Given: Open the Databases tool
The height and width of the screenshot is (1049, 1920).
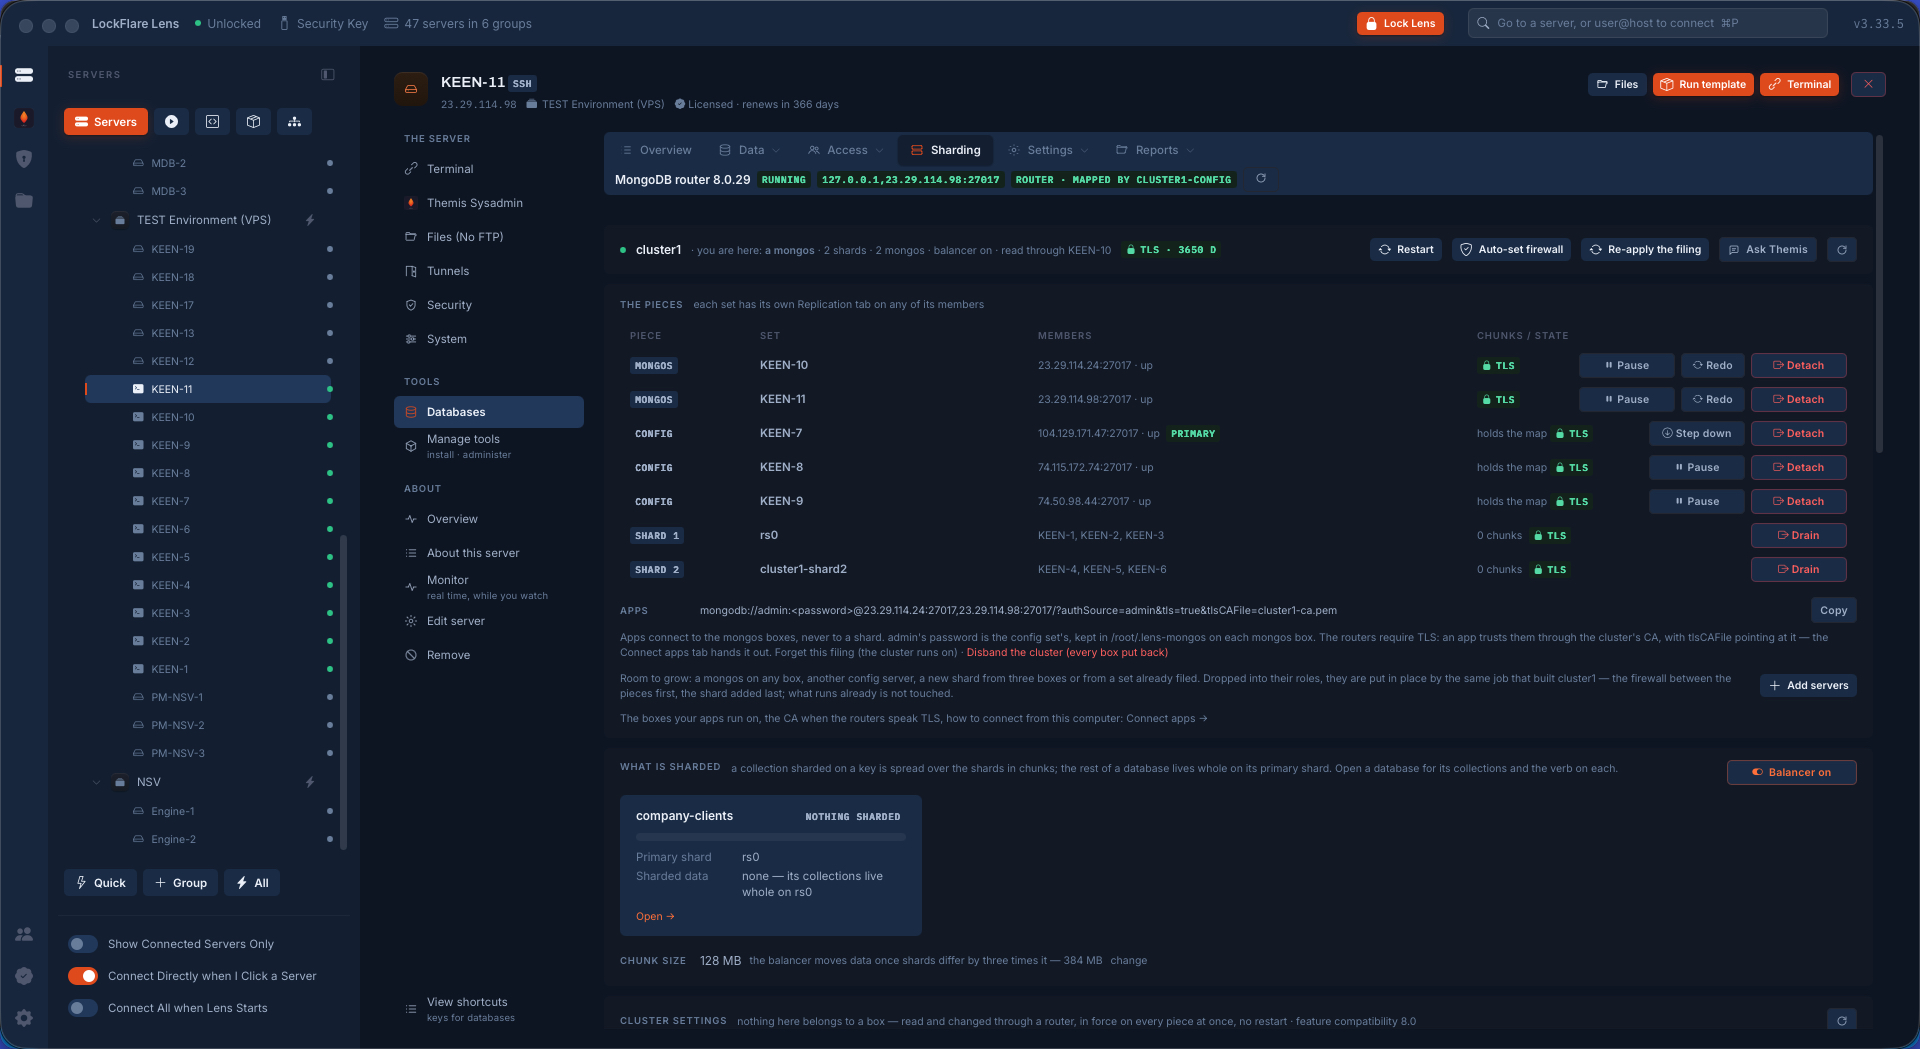Looking at the screenshot, I should tap(489, 412).
